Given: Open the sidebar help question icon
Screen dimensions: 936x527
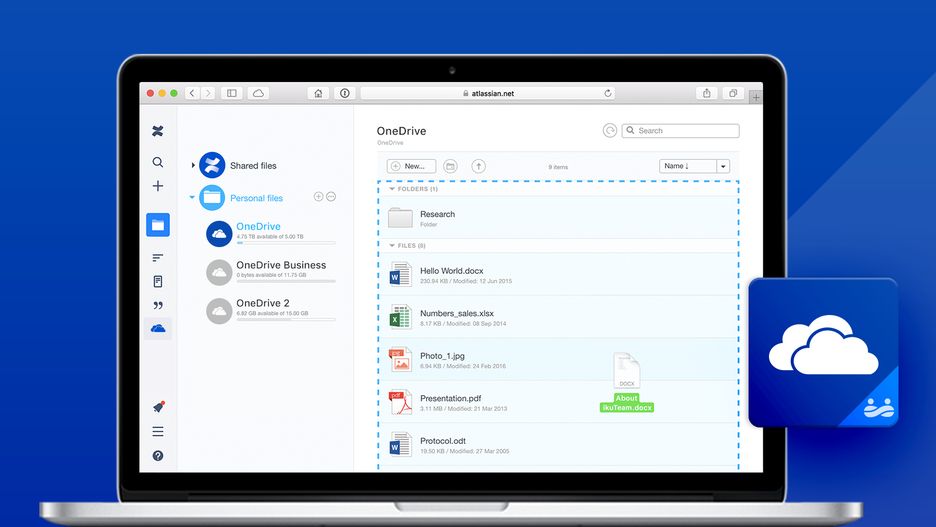Looking at the screenshot, I should [x=158, y=456].
